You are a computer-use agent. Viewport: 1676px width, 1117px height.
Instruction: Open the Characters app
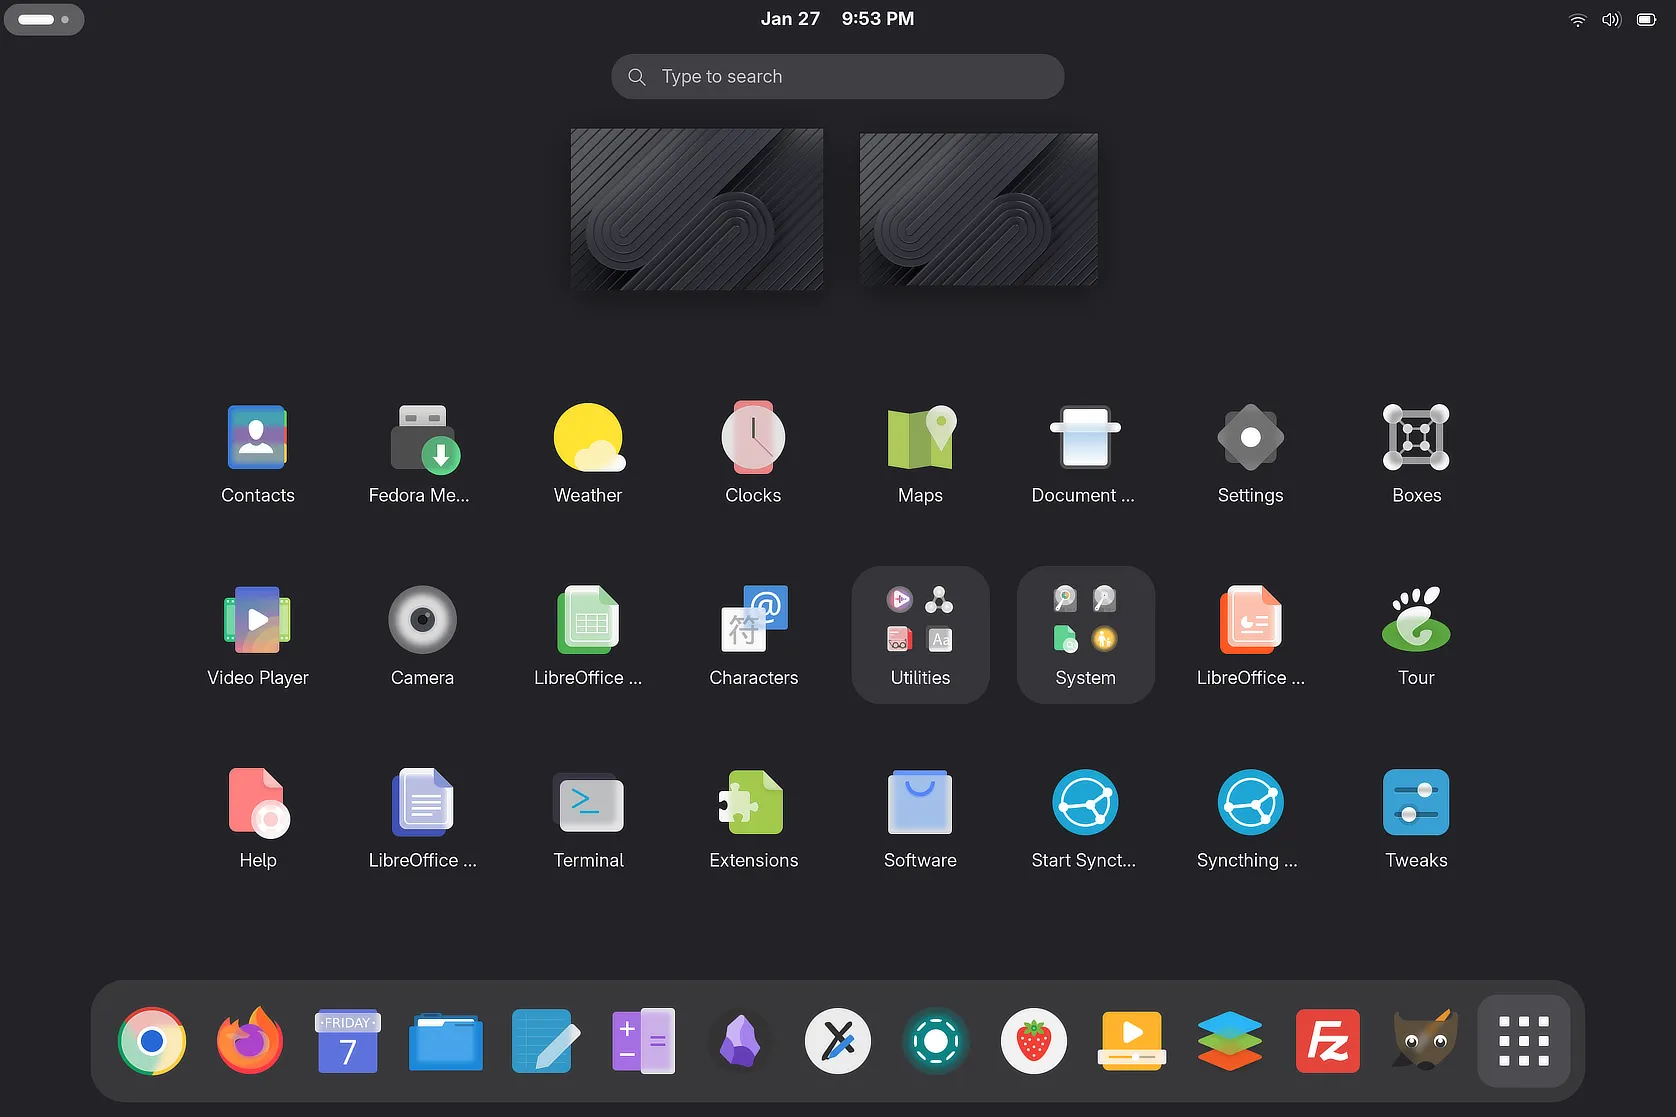754,621
